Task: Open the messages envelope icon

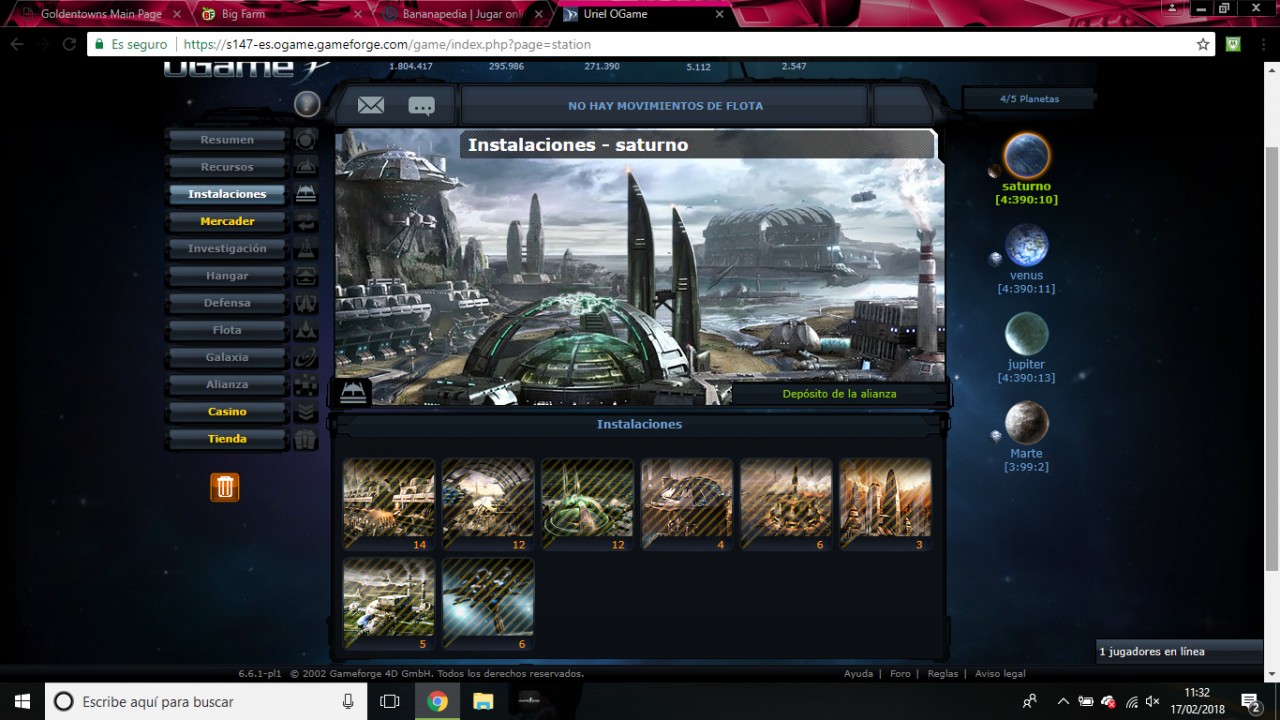Action: (x=371, y=105)
